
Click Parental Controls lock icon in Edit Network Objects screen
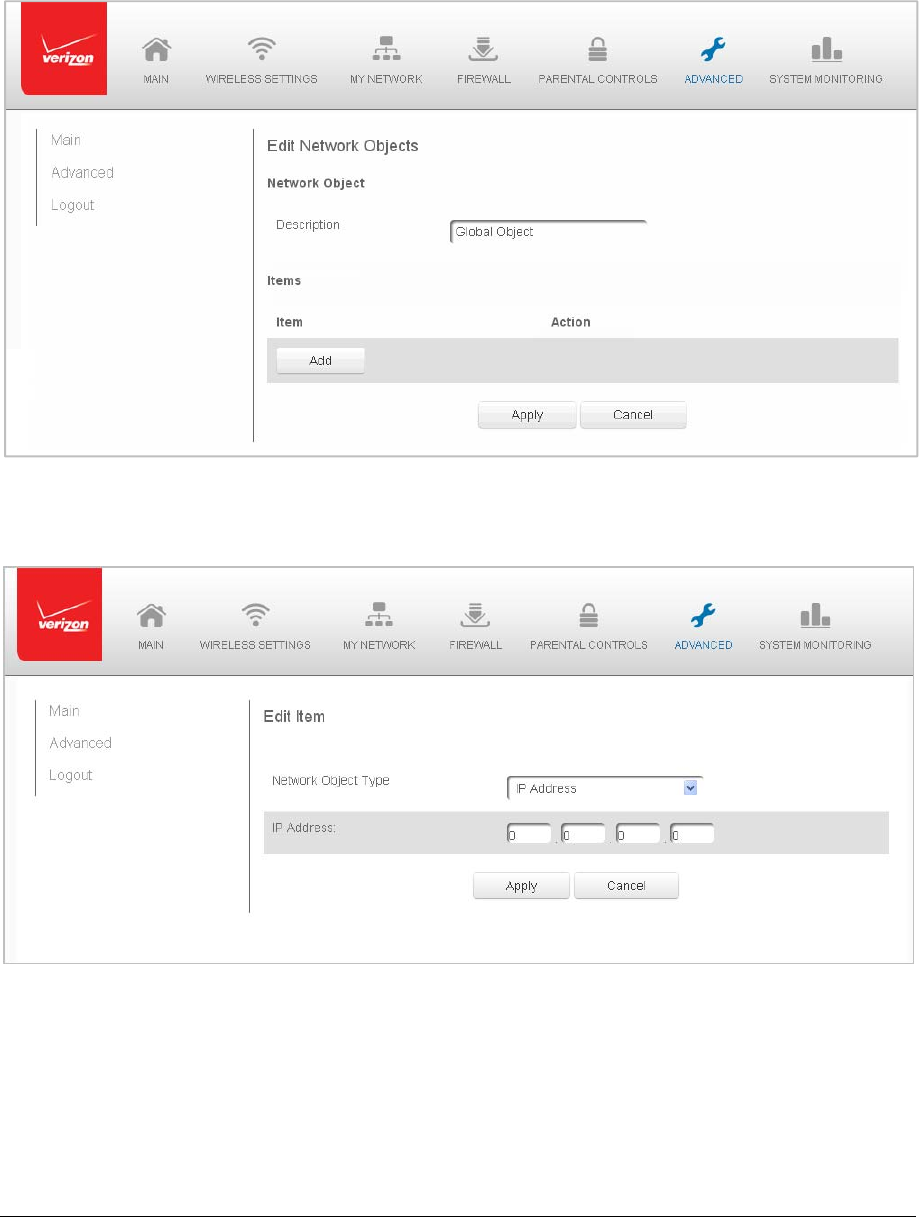(597, 49)
